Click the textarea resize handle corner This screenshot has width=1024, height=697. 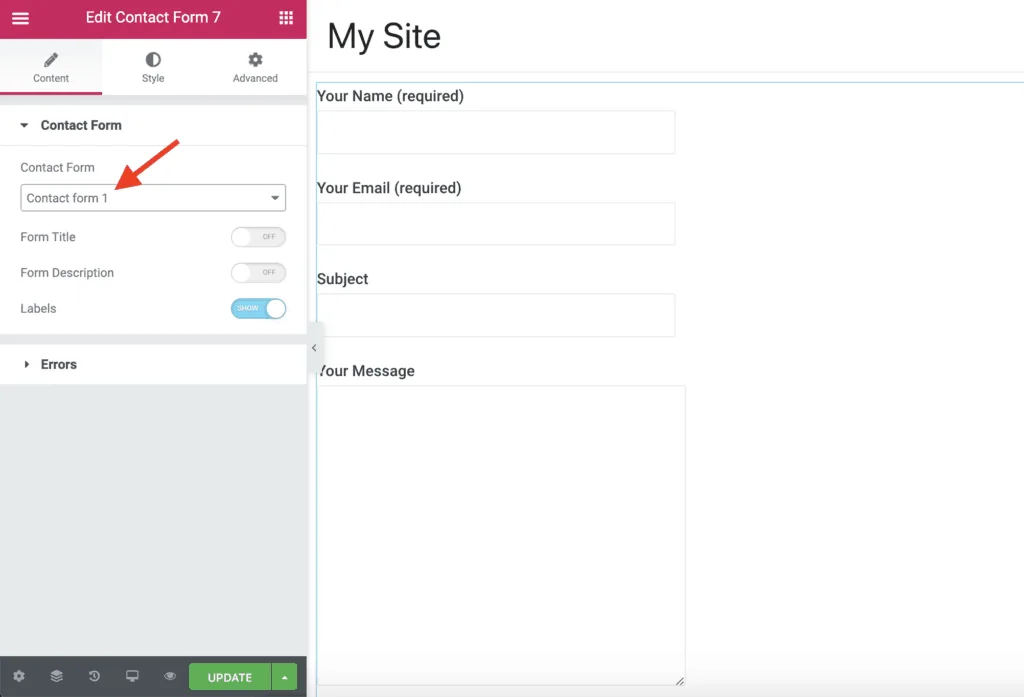[x=680, y=681]
